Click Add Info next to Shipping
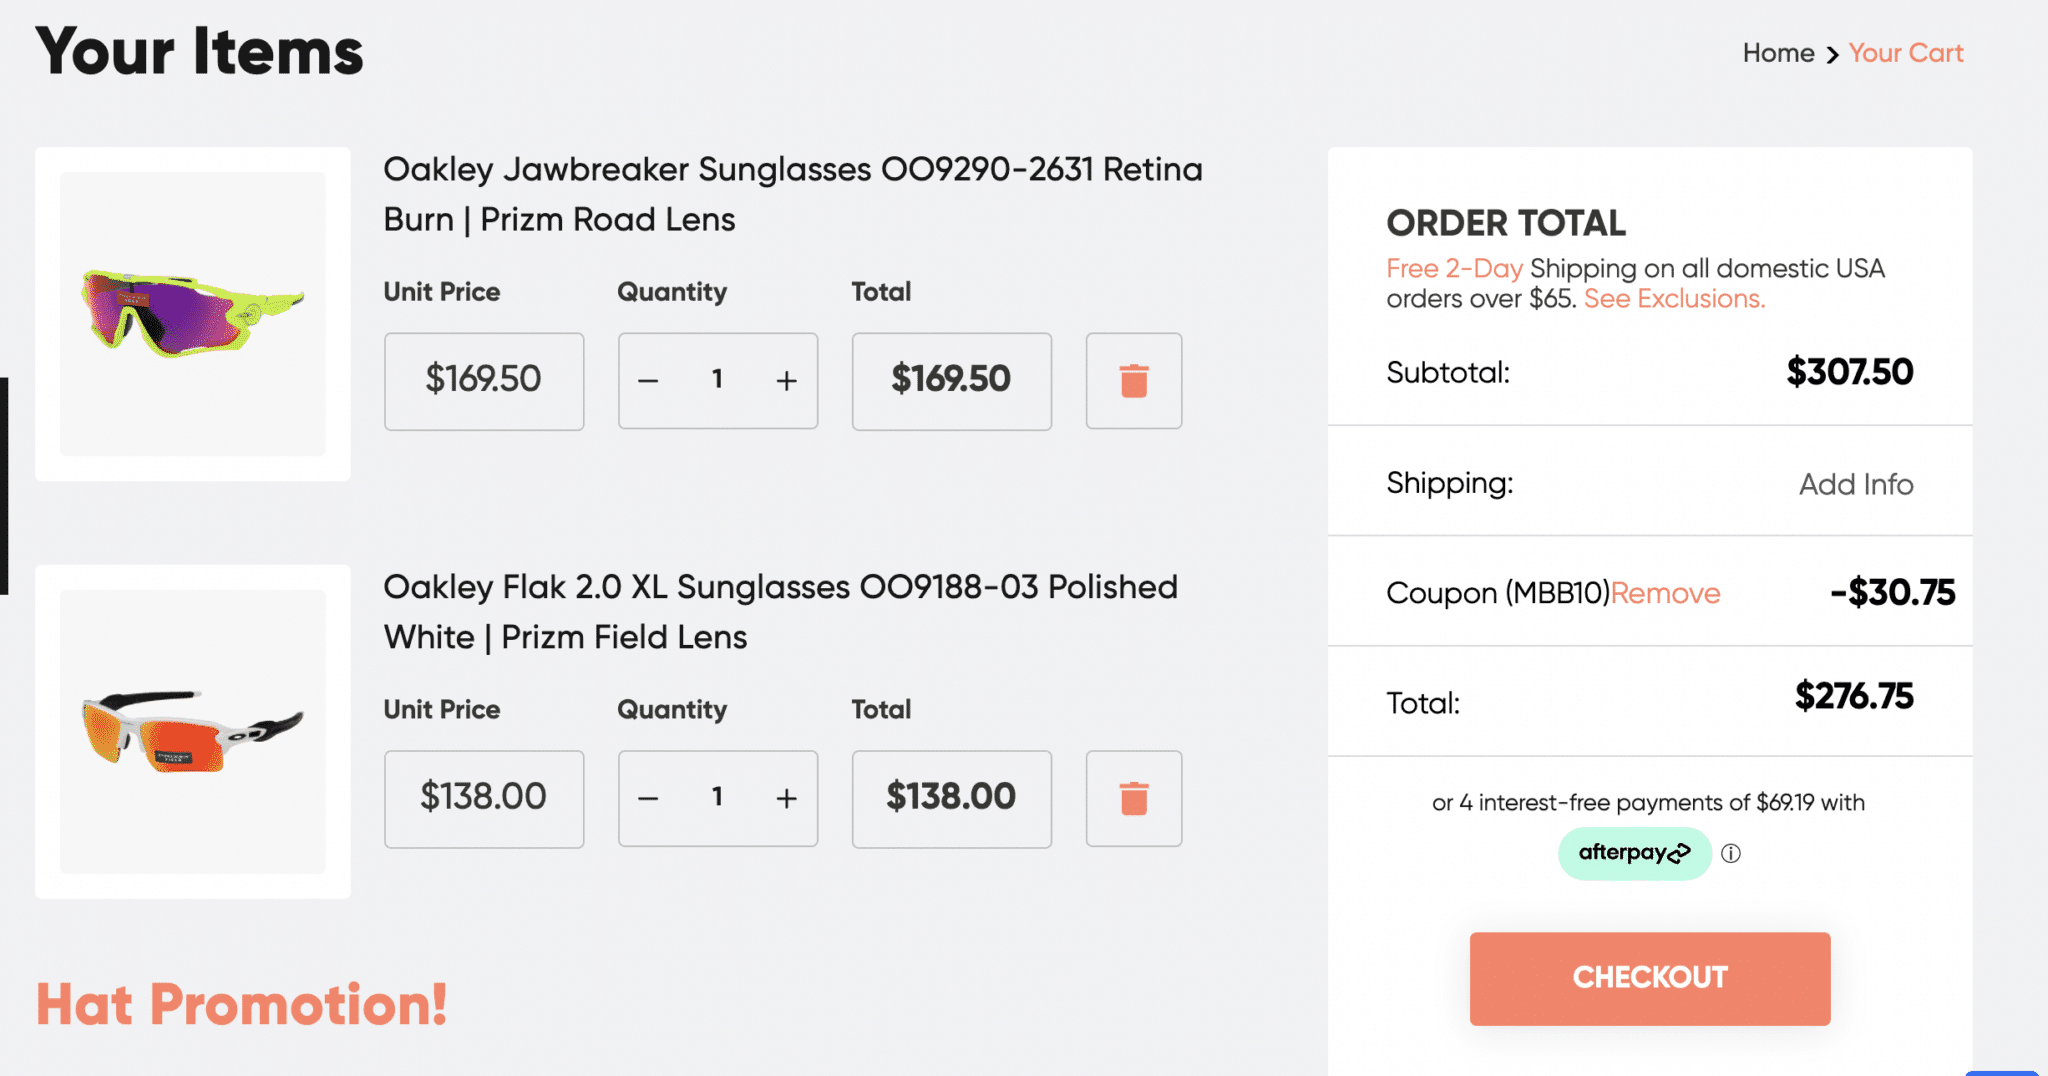The height and width of the screenshot is (1076, 2048). pyautogui.click(x=1856, y=484)
